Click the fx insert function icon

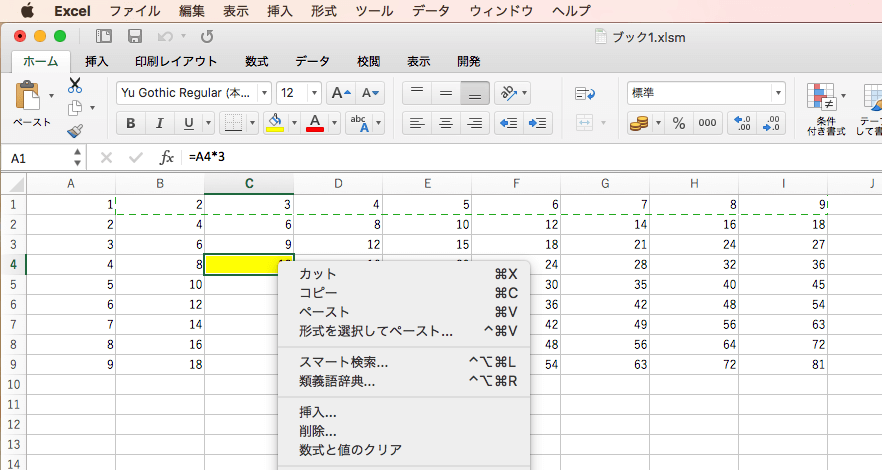tap(166, 158)
